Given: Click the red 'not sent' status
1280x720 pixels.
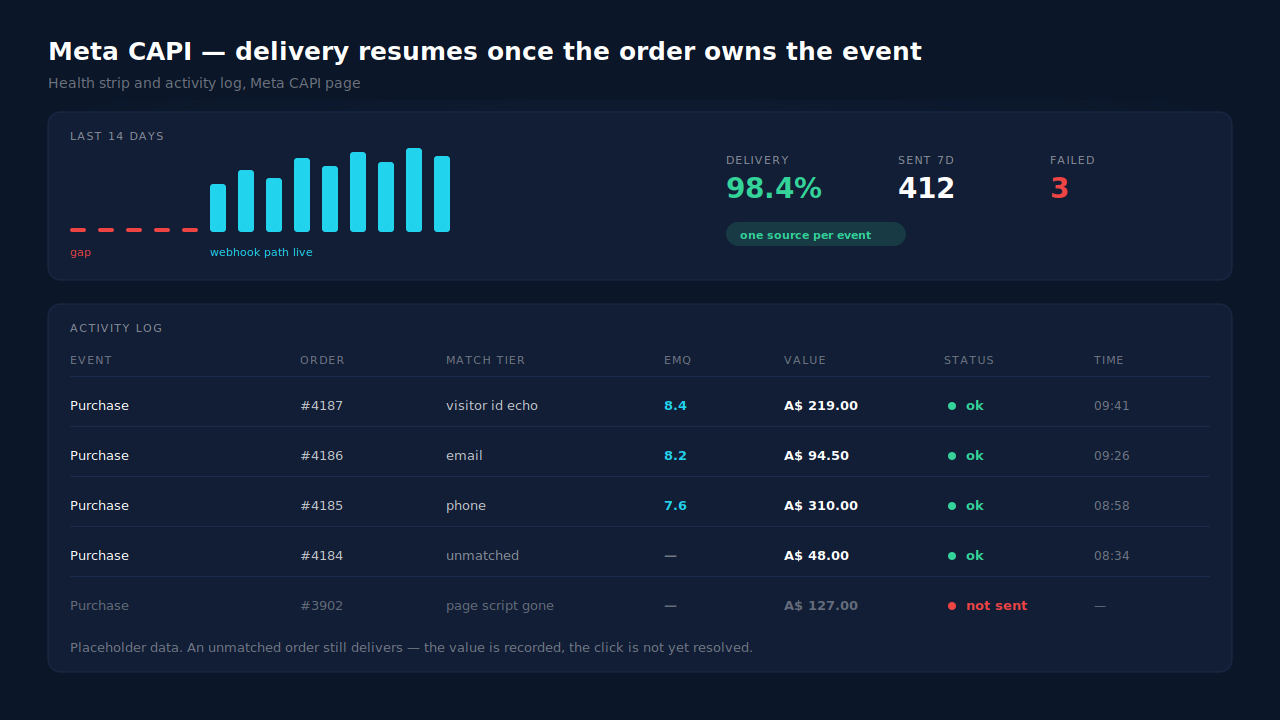Looking at the screenshot, I should click(x=996, y=605).
